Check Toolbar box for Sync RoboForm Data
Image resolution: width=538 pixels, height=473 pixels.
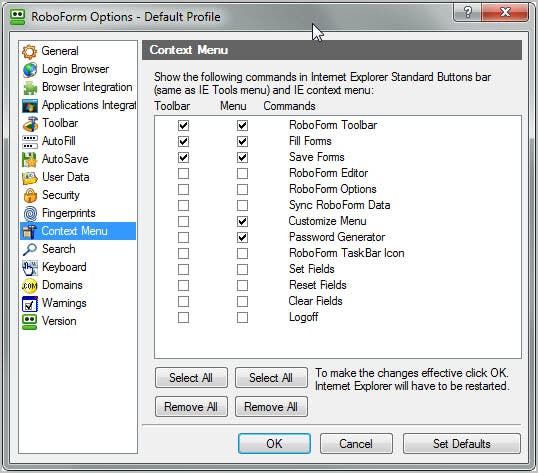[183, 205]
